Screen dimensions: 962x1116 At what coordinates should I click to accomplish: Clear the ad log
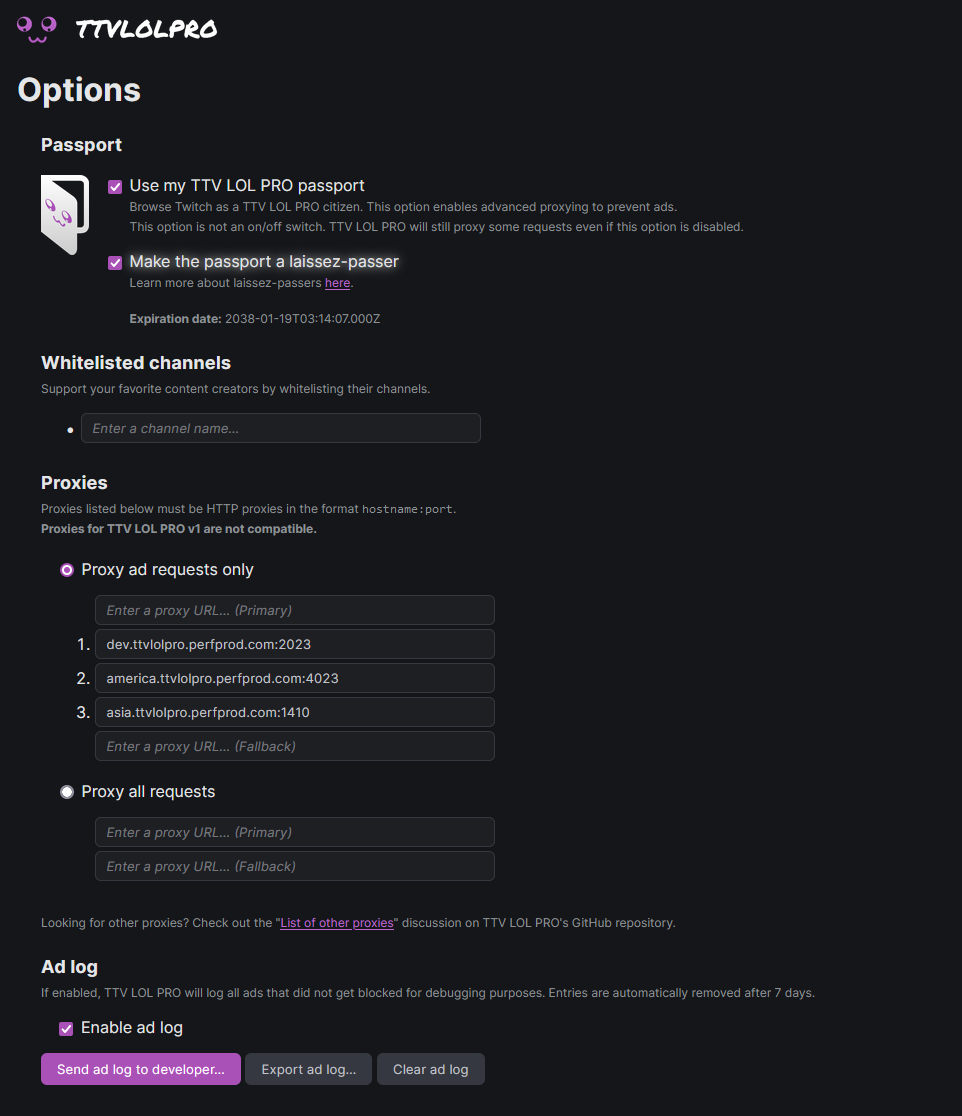[430, 1068]
